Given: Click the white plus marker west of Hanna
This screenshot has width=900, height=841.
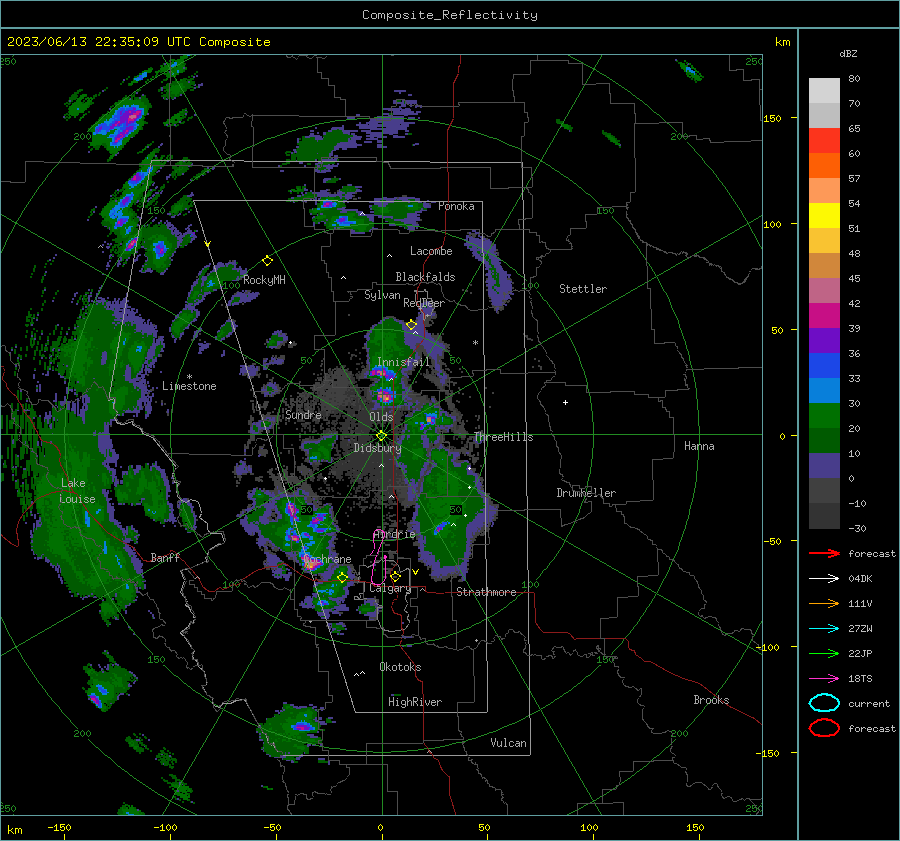Looking at the screenshot, I should [x=565, y=402].
